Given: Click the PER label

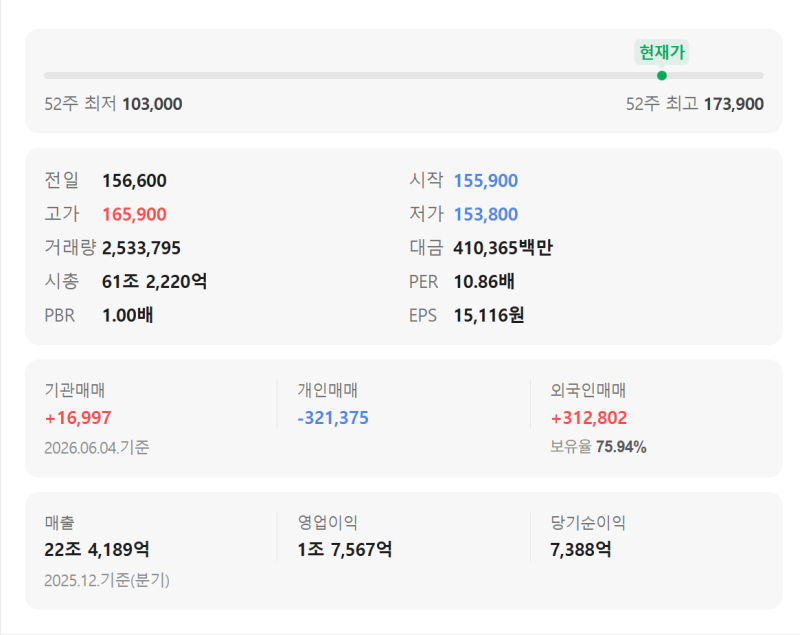Looking at the screenshot, I should (x=423, y=282).
